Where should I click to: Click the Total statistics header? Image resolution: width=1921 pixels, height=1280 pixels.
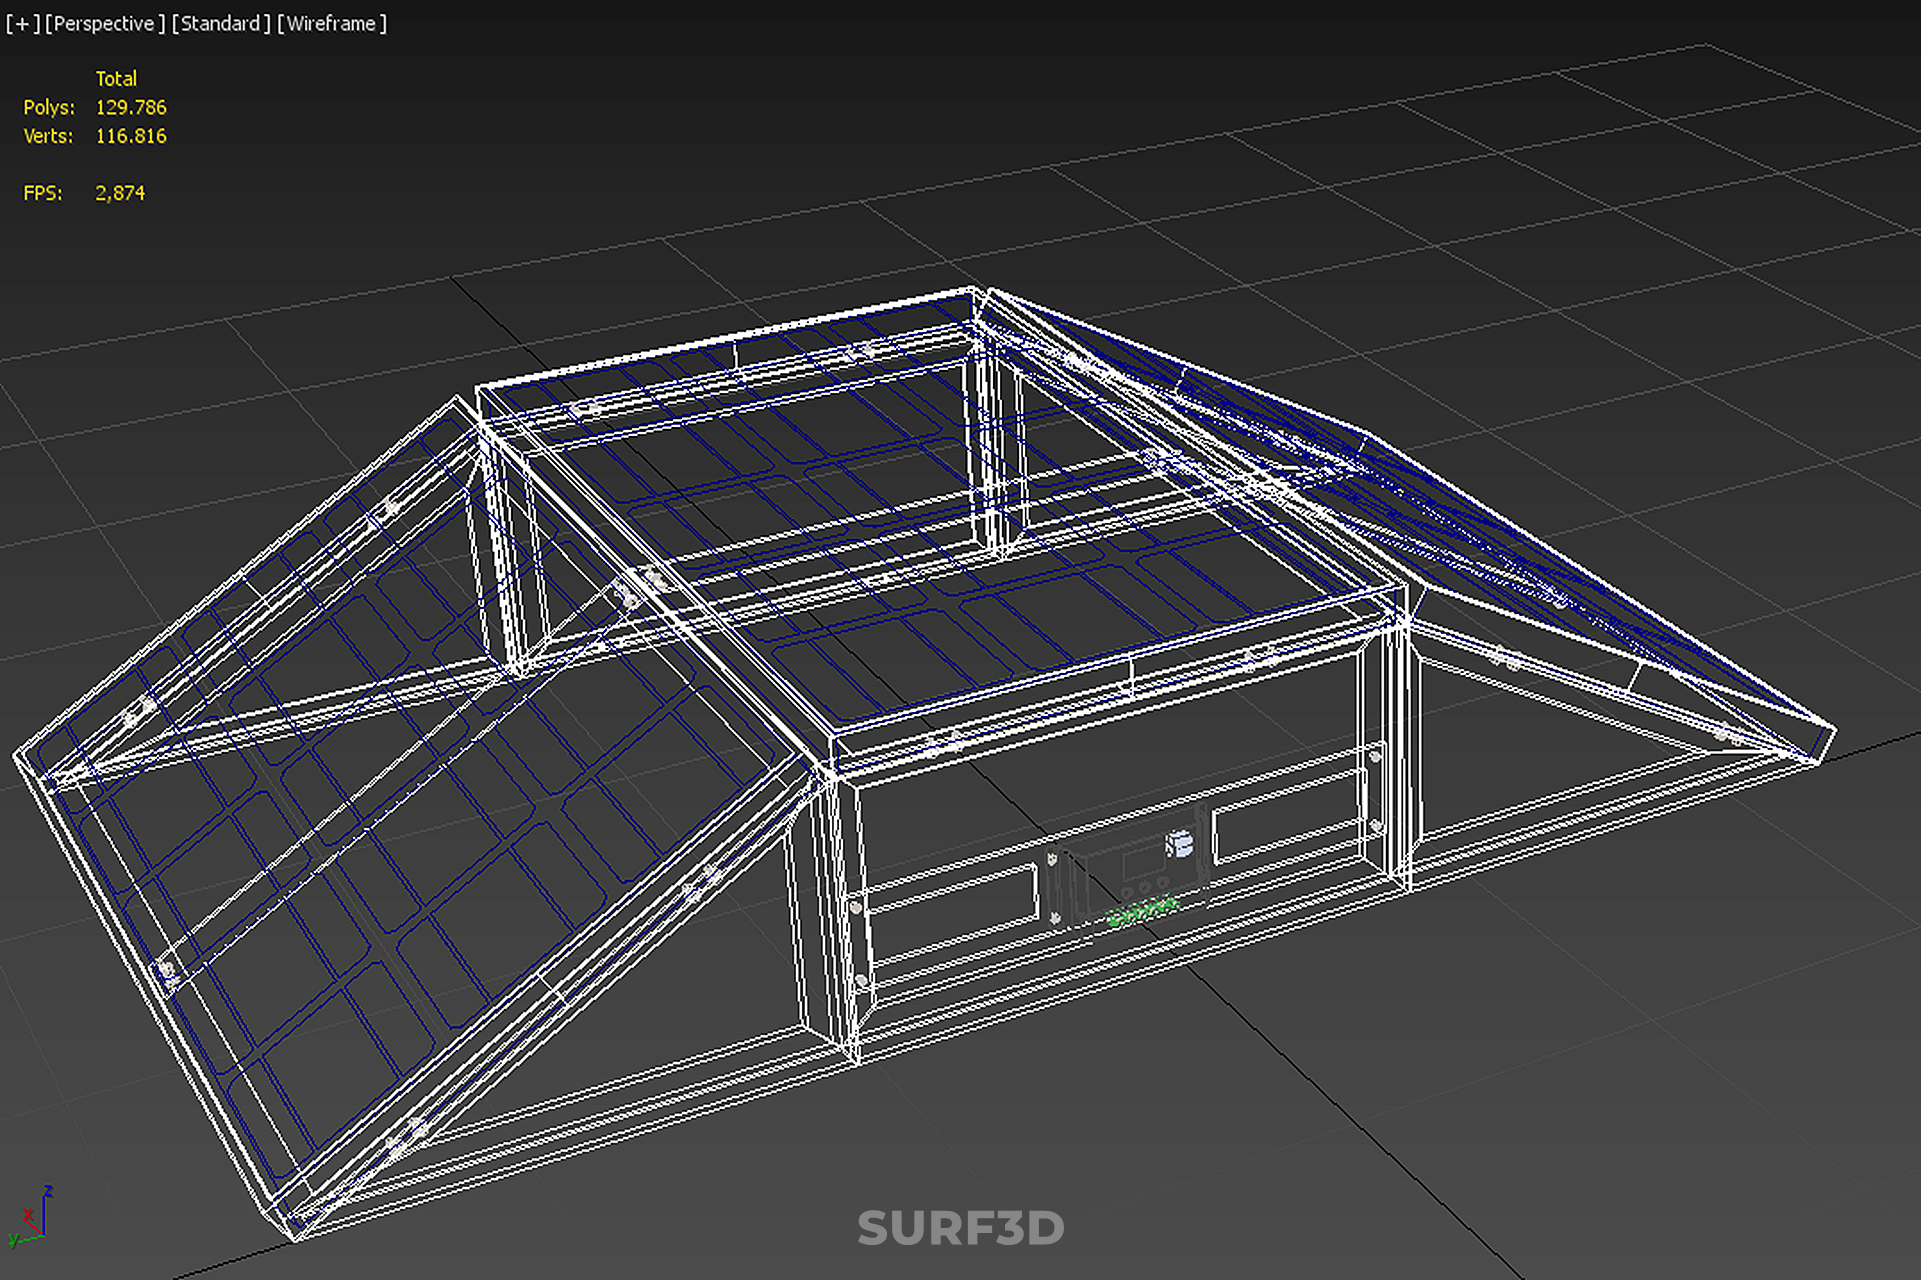pos(116,78)
